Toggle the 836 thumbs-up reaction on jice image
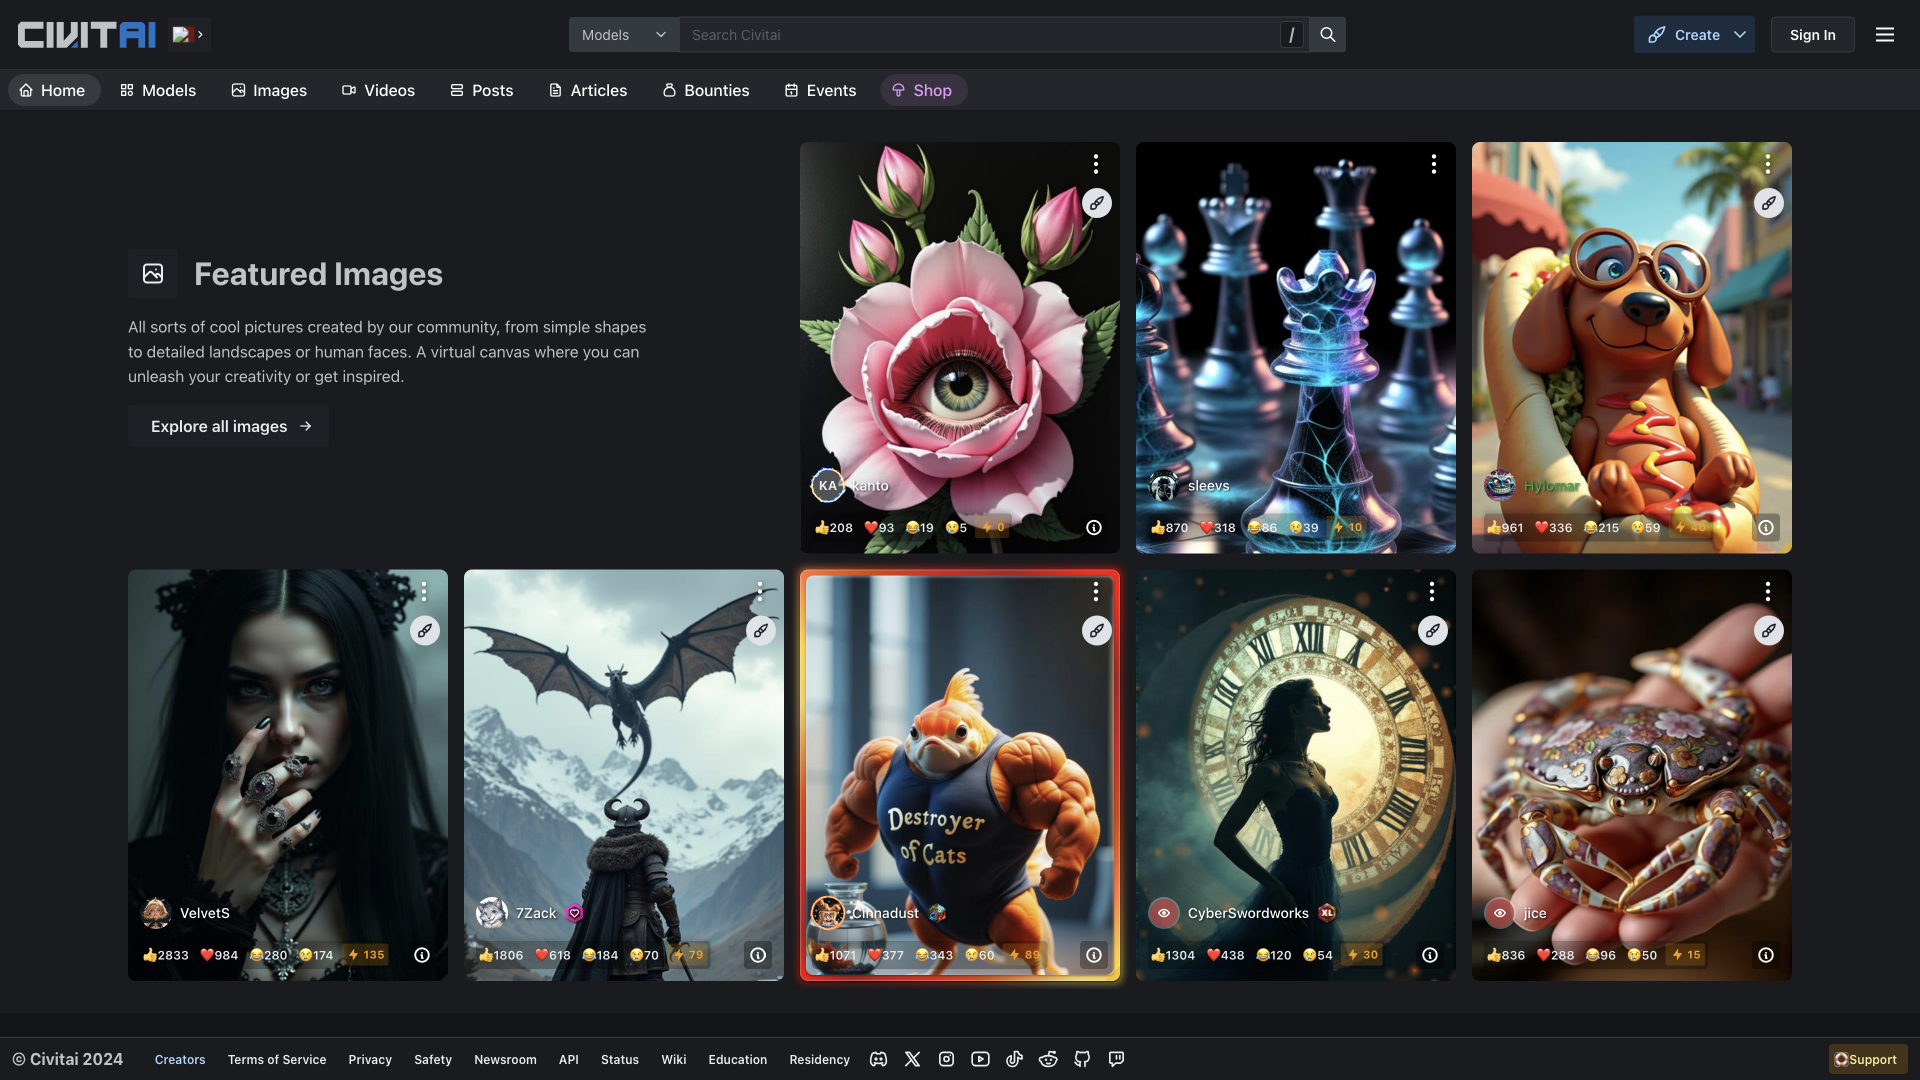This screenshot has width=1920, height=1080. tap(1506, 955)
